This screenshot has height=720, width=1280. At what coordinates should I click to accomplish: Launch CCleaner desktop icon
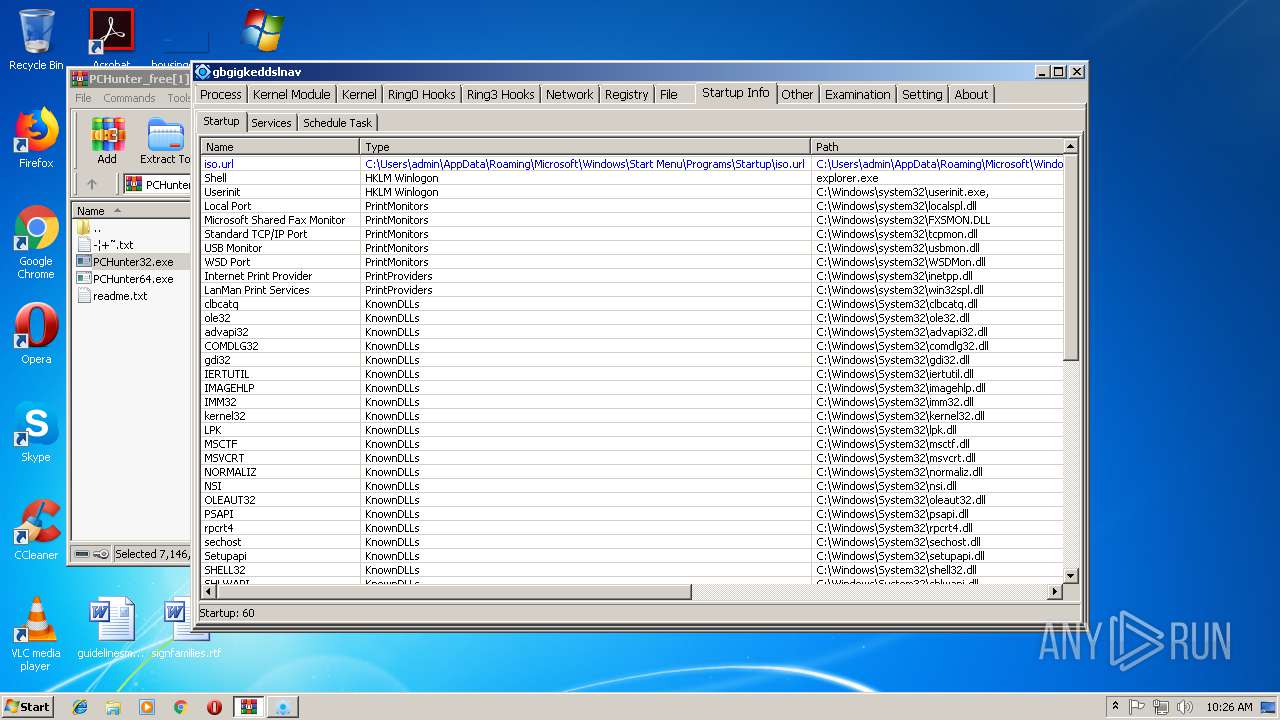tap(36, 530)
